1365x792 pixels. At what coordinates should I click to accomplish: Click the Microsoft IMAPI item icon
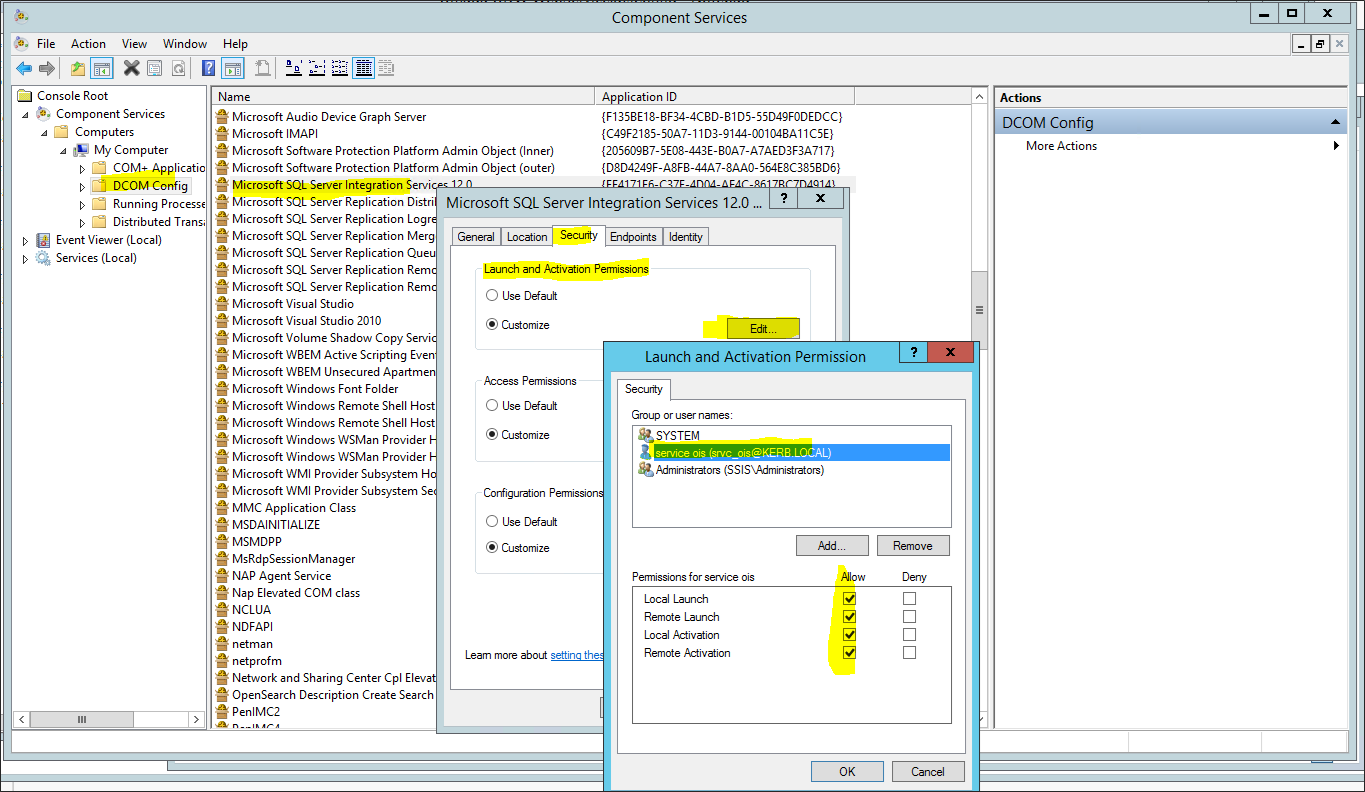(223, 134)
